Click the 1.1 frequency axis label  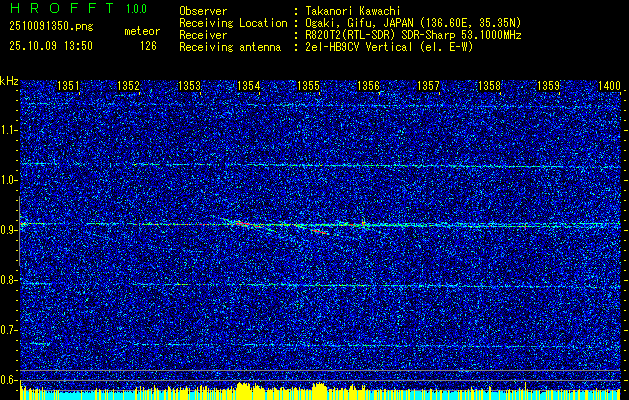pos(9,130)
